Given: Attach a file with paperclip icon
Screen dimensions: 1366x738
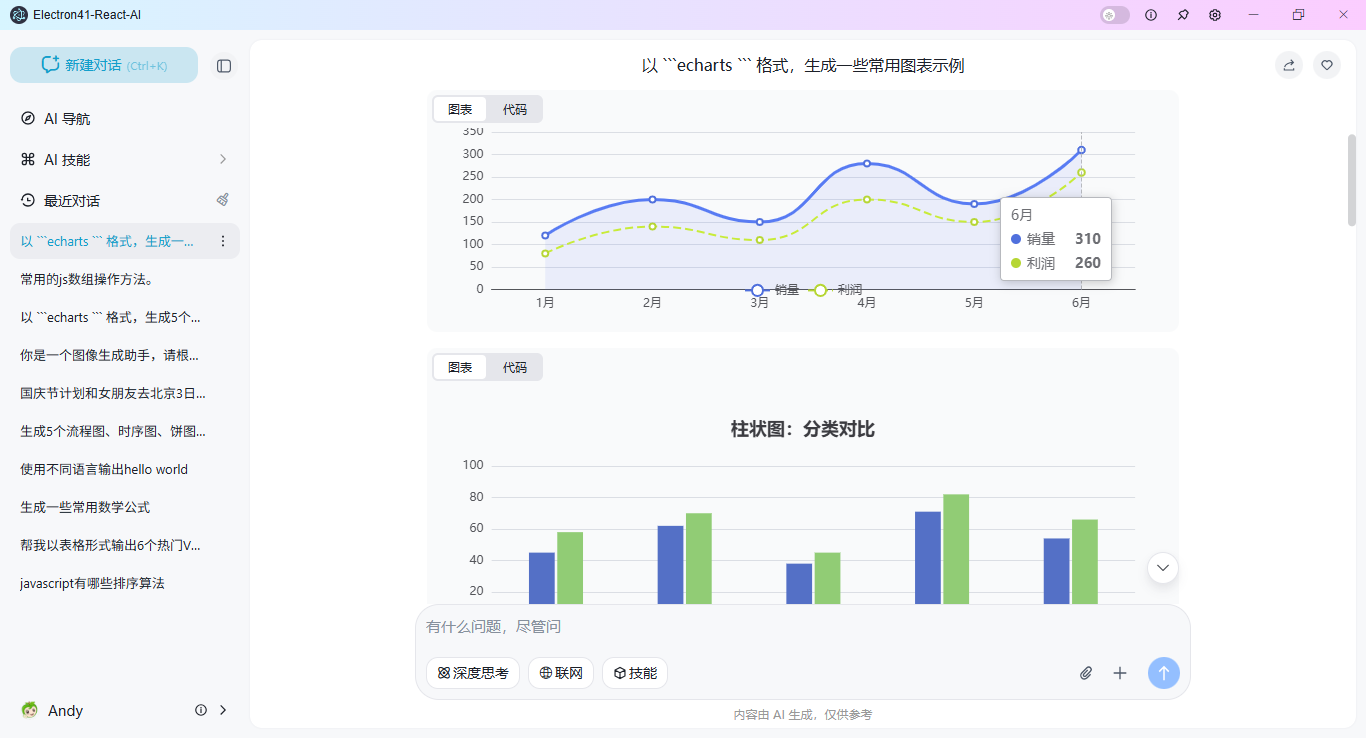Looking at the screenshot, I should [x=1086, y=673].
